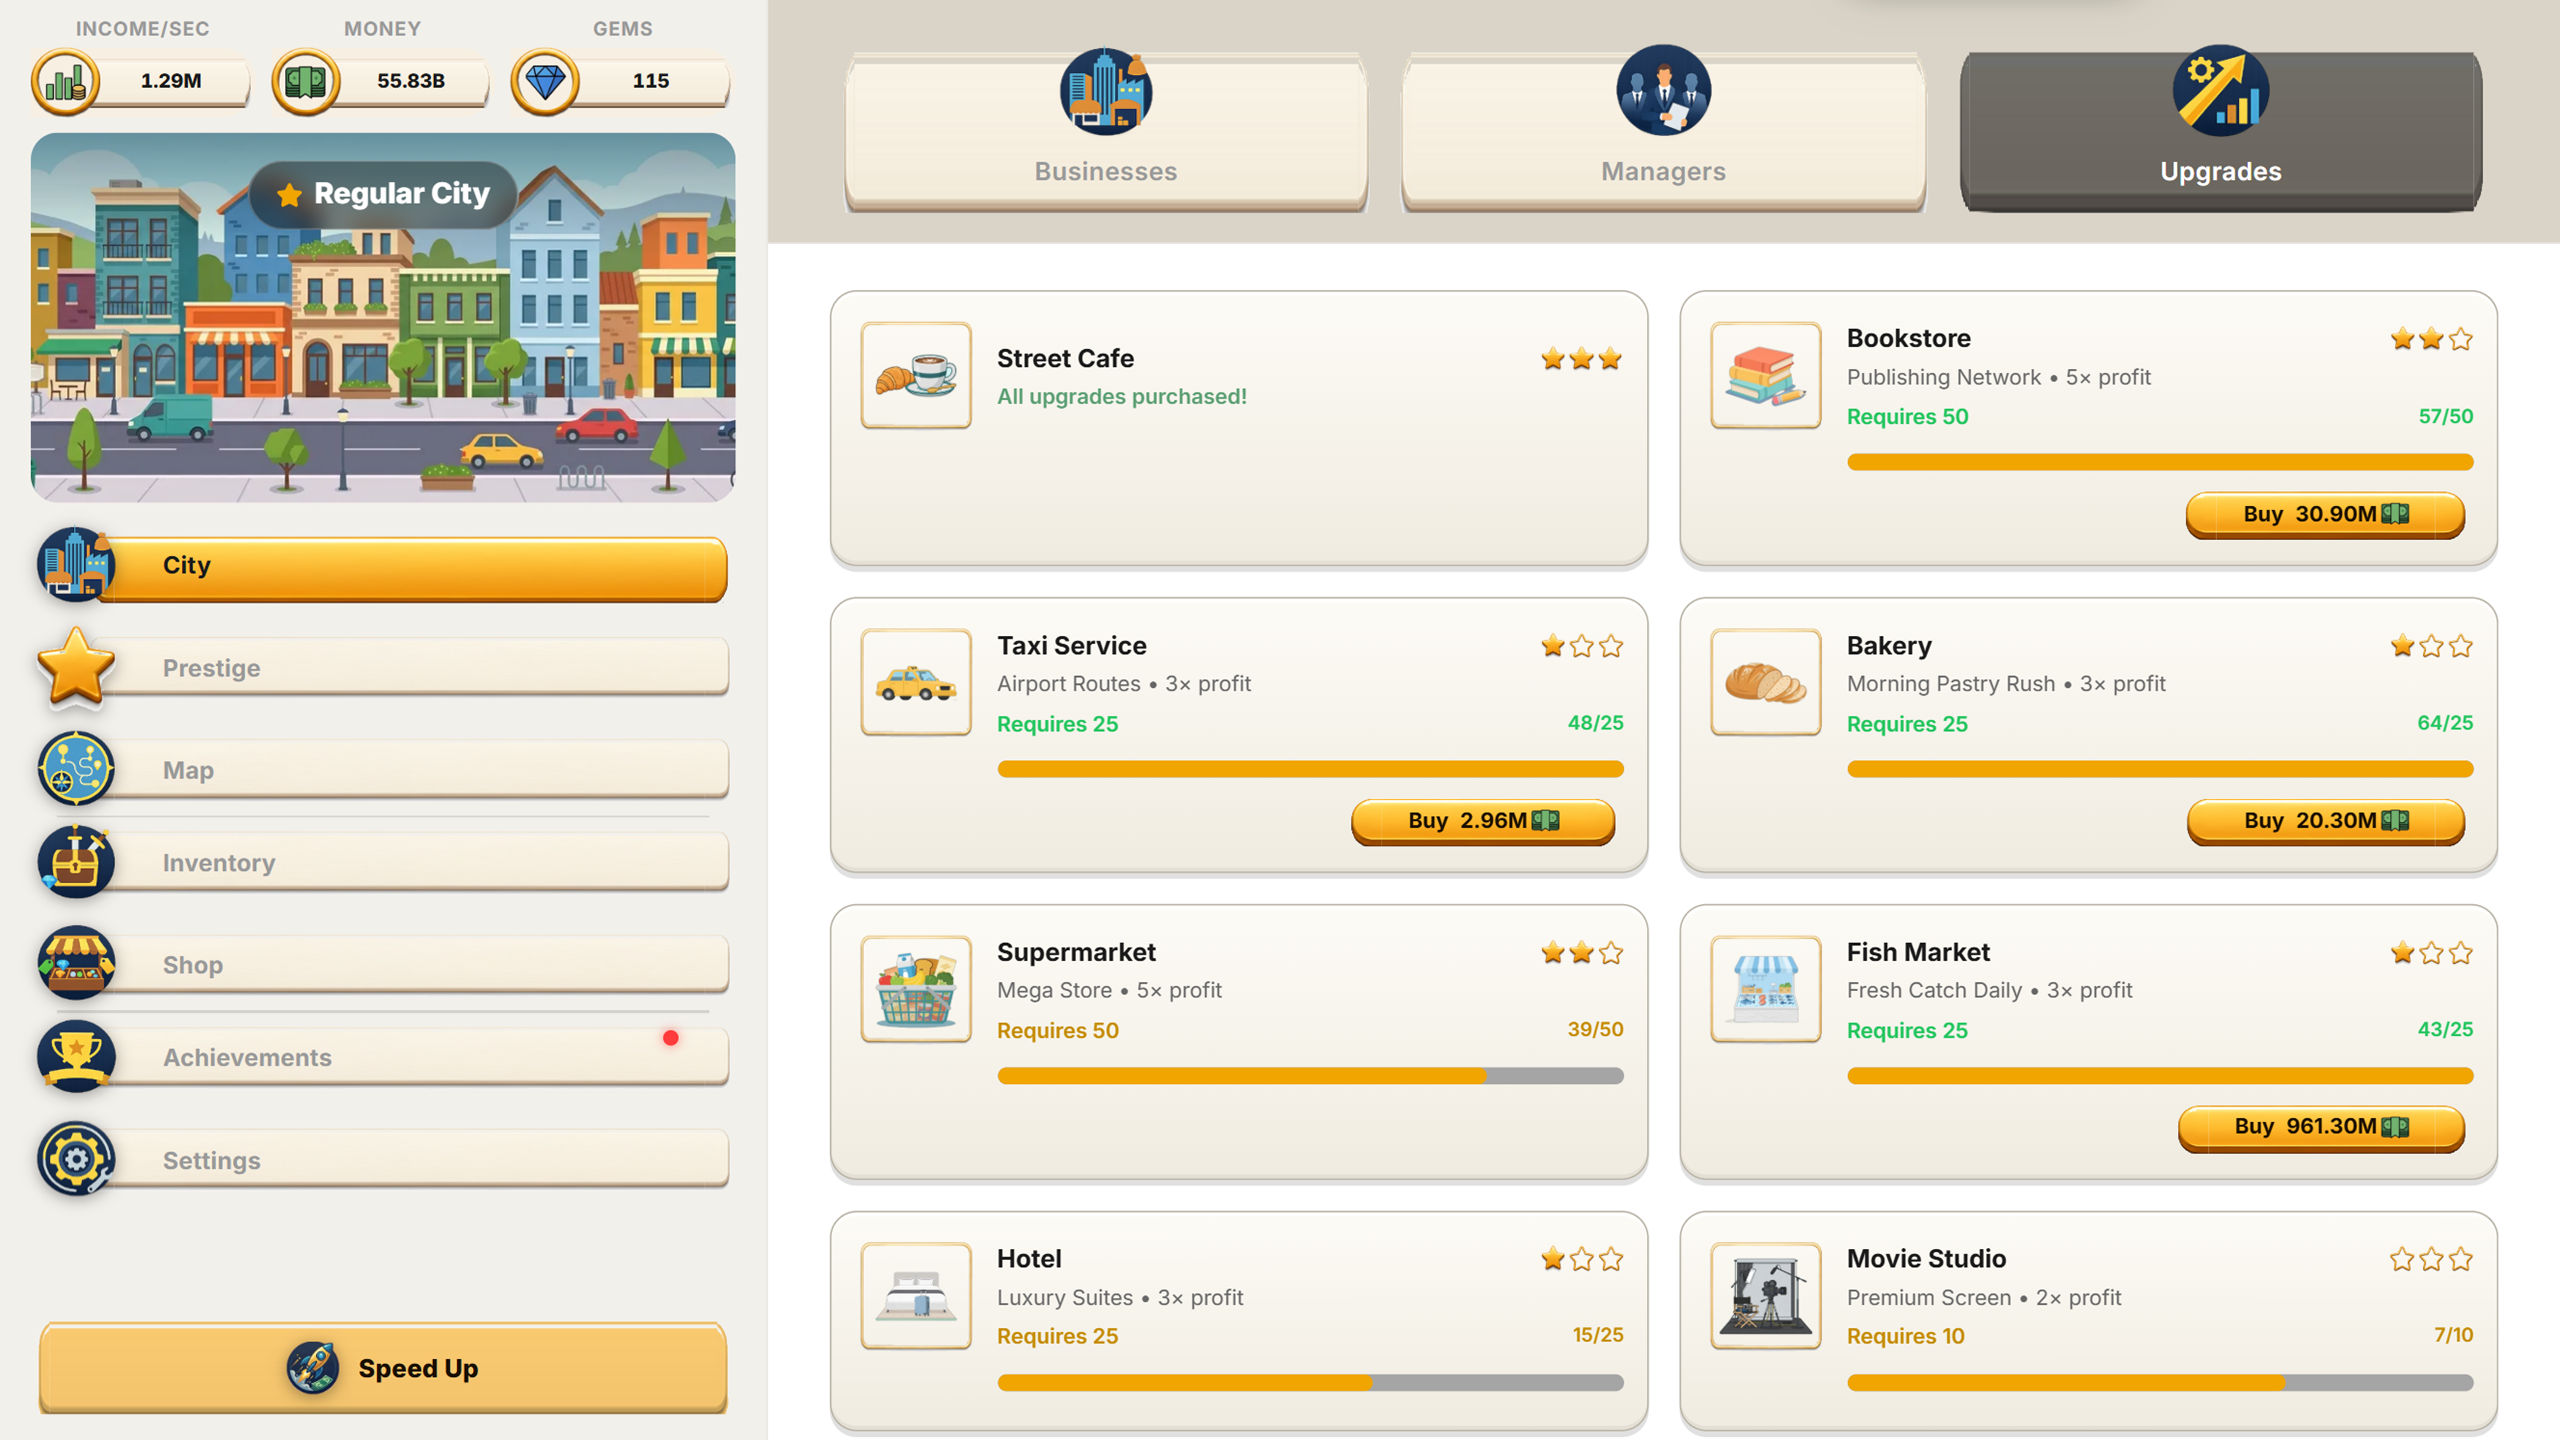
Task: Click the Regular City street thumbnail
Action: [383, 317]
